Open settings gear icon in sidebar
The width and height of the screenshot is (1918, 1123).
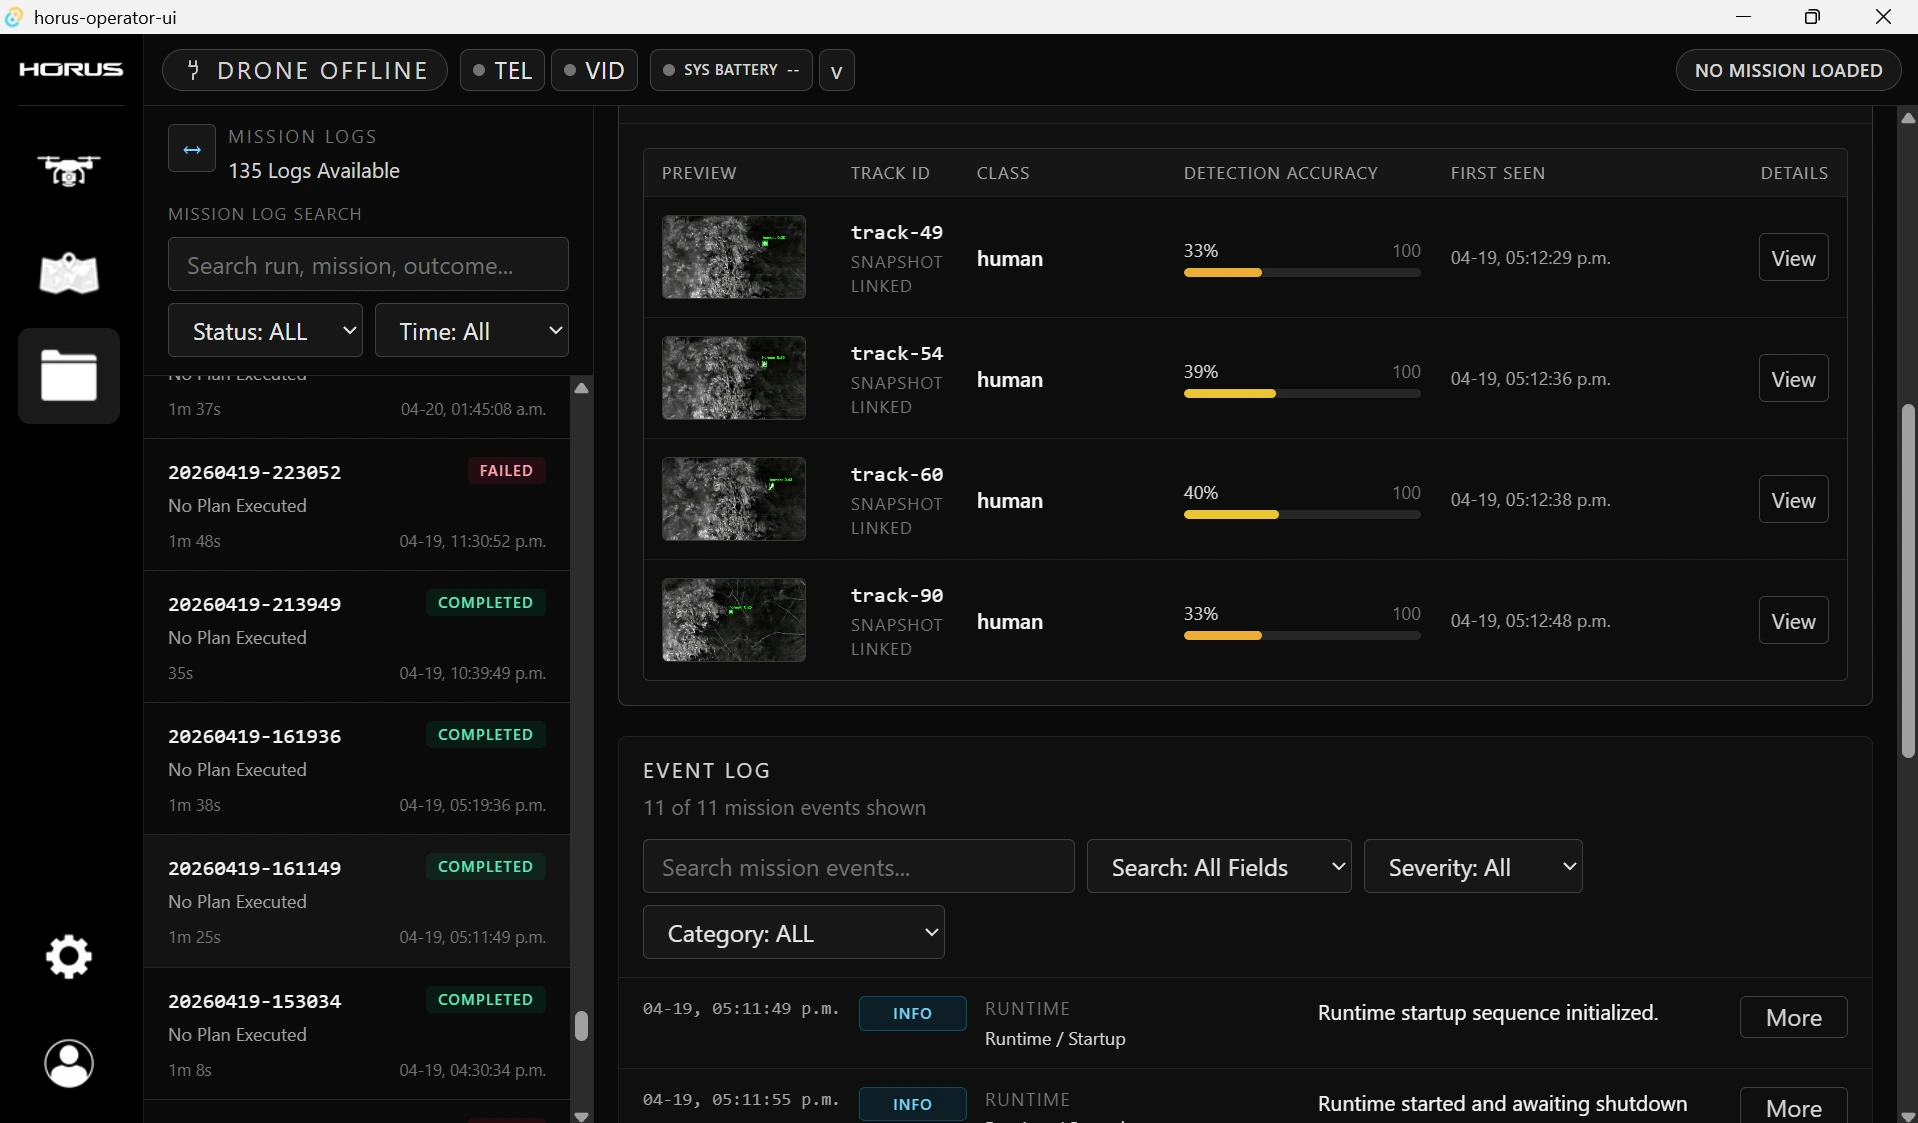pyautogui.click(x=69, y=957)
